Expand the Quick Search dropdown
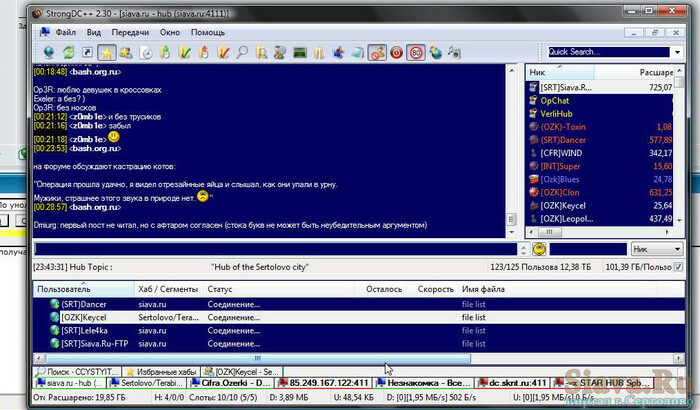Viewport: 700px width, 410px height. pyautogui.click(x=677, y=52)
